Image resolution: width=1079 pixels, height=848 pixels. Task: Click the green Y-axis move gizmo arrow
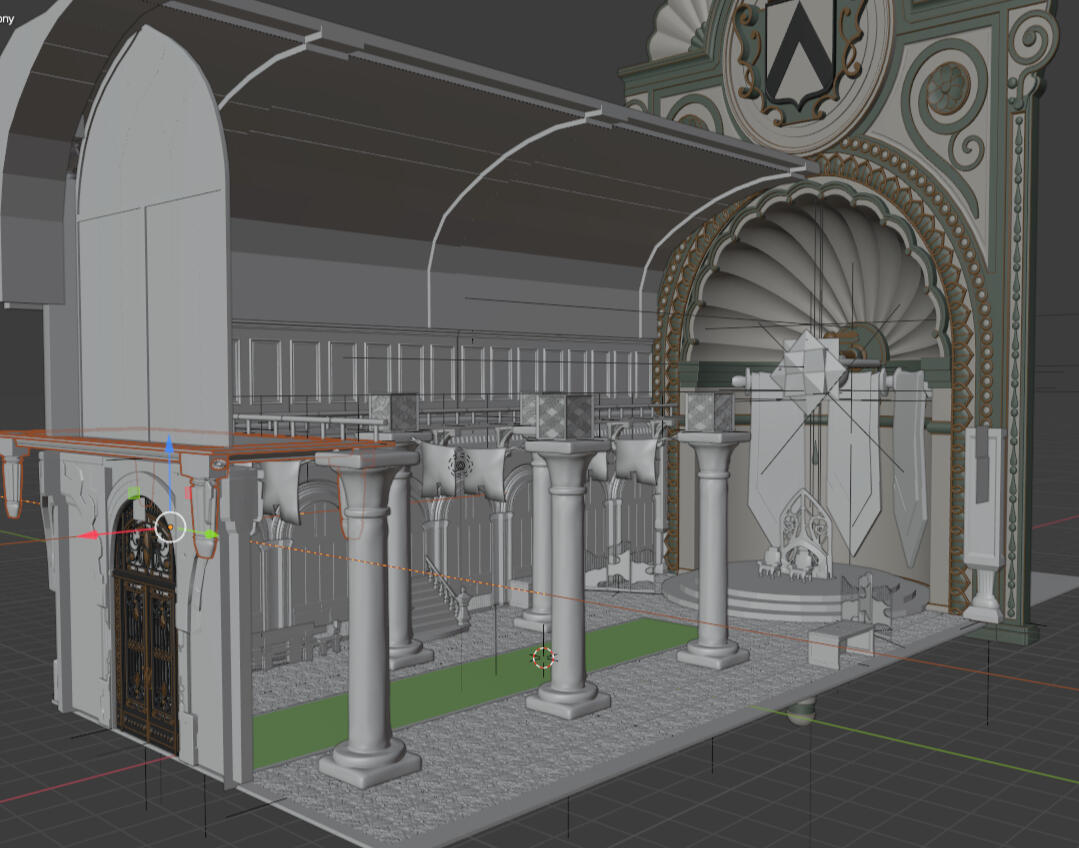click(x=211, y=535)
